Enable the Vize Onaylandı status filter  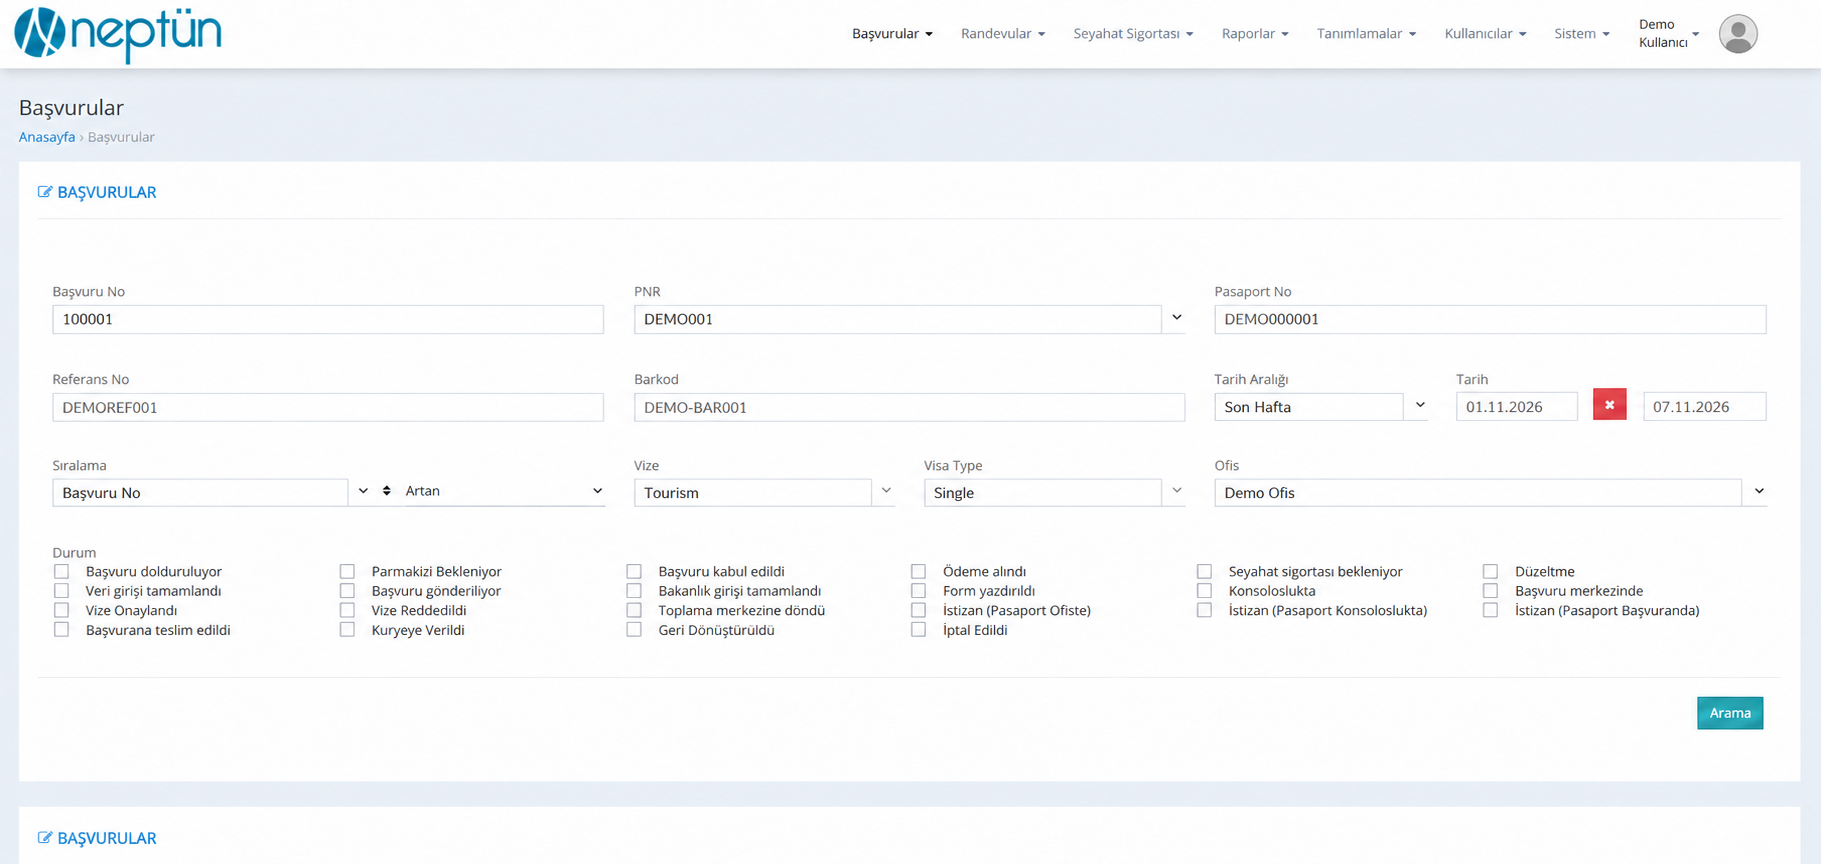click(x=62, y=610)
